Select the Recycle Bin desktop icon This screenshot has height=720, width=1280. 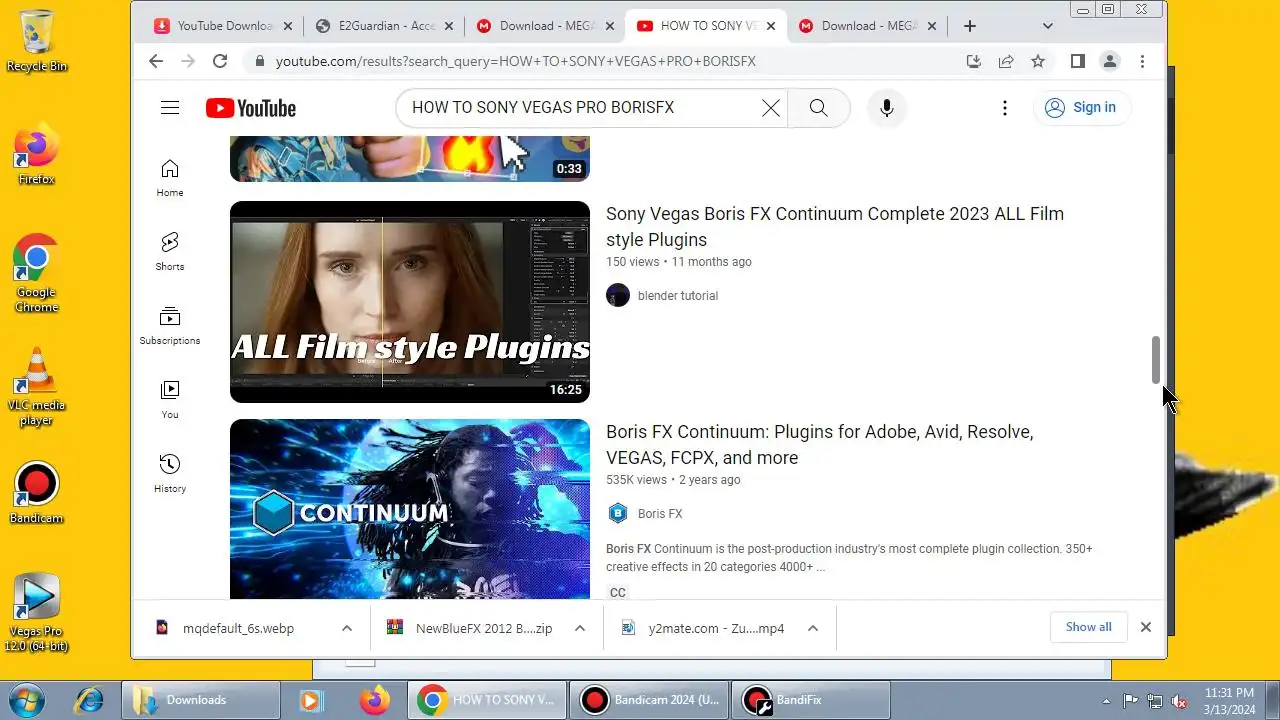coord(36,41)
